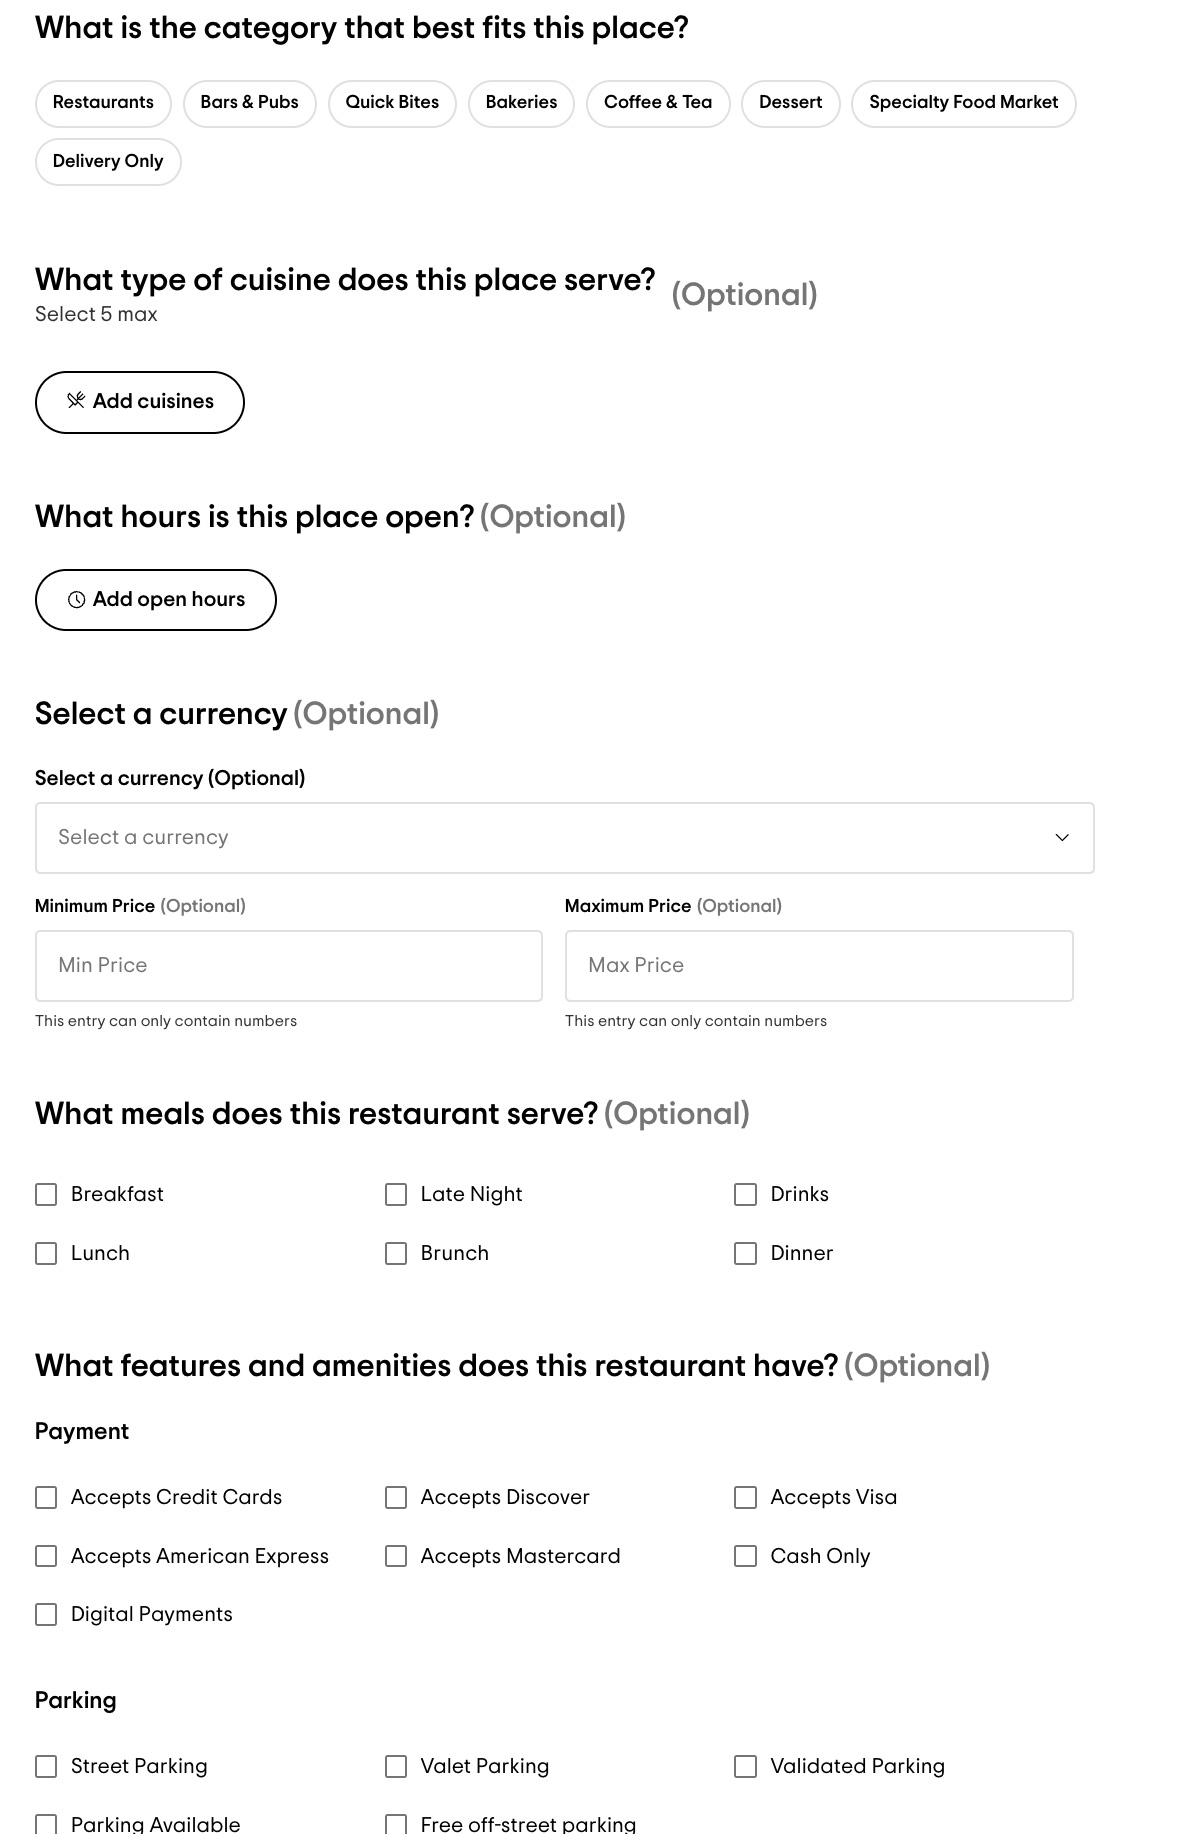Type in the Min Price field

(x=288, y=966)
